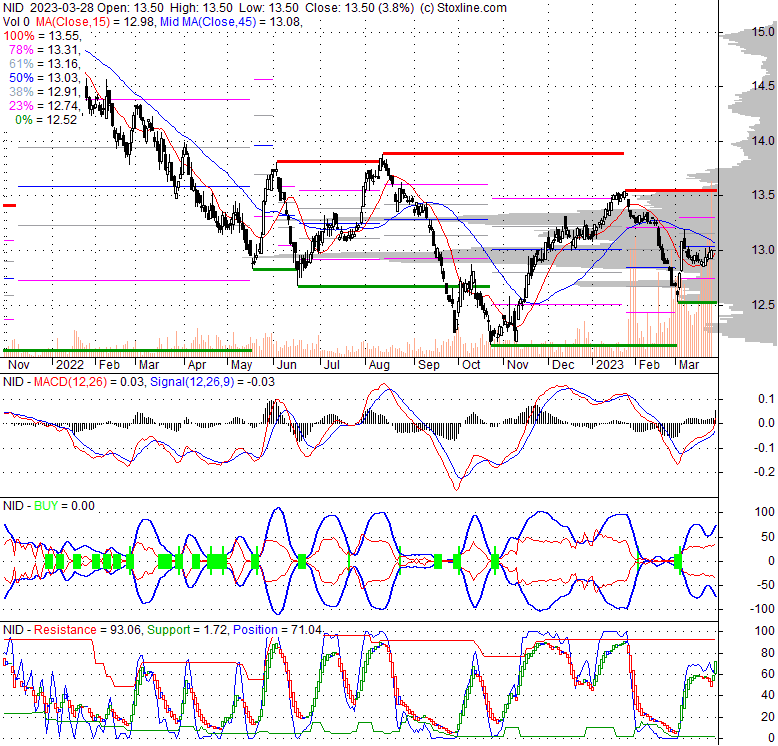
Task: Select the '(c) Stoxline.com' copyright text
Action: [x=463, y=8]
